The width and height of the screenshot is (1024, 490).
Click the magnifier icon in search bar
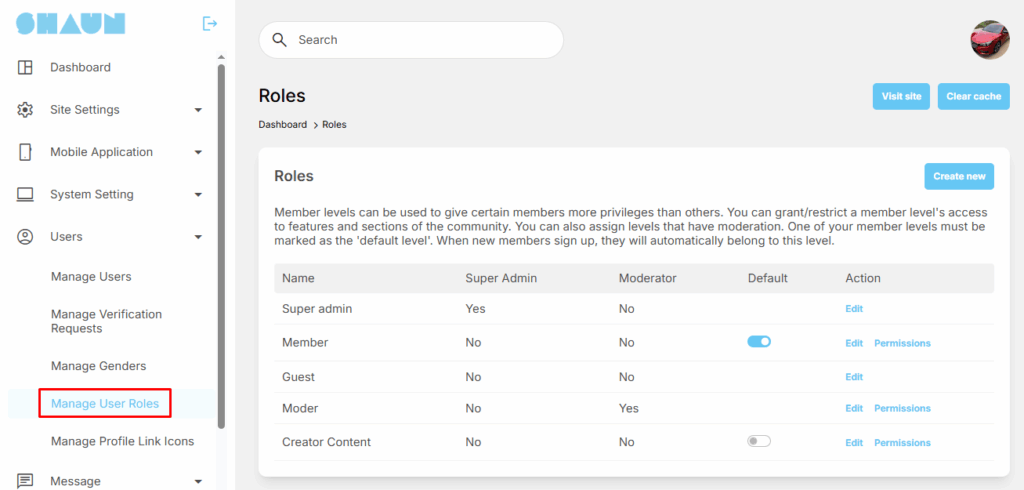tap(279, 40)
